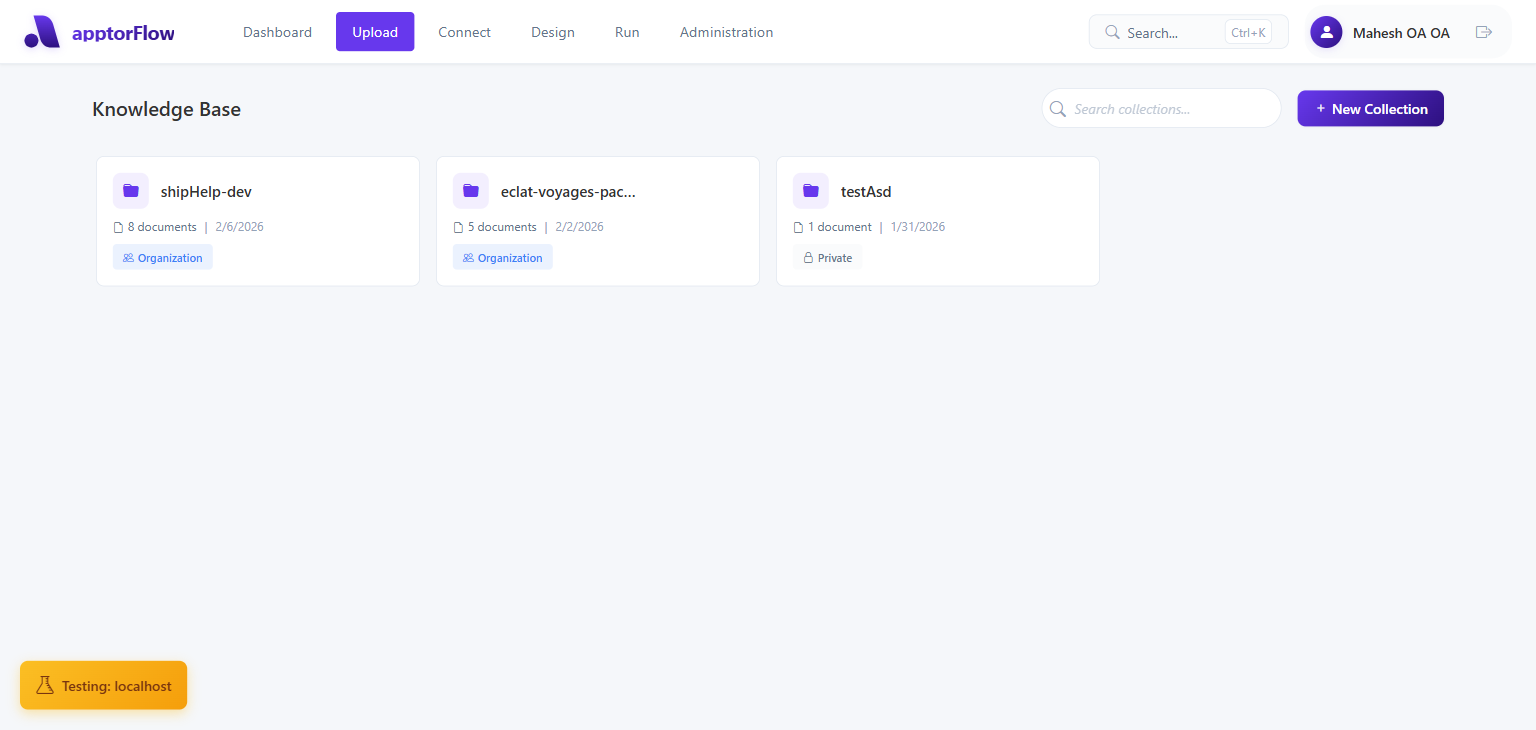Click the document icon showing 8 documents

coord(119,226)
